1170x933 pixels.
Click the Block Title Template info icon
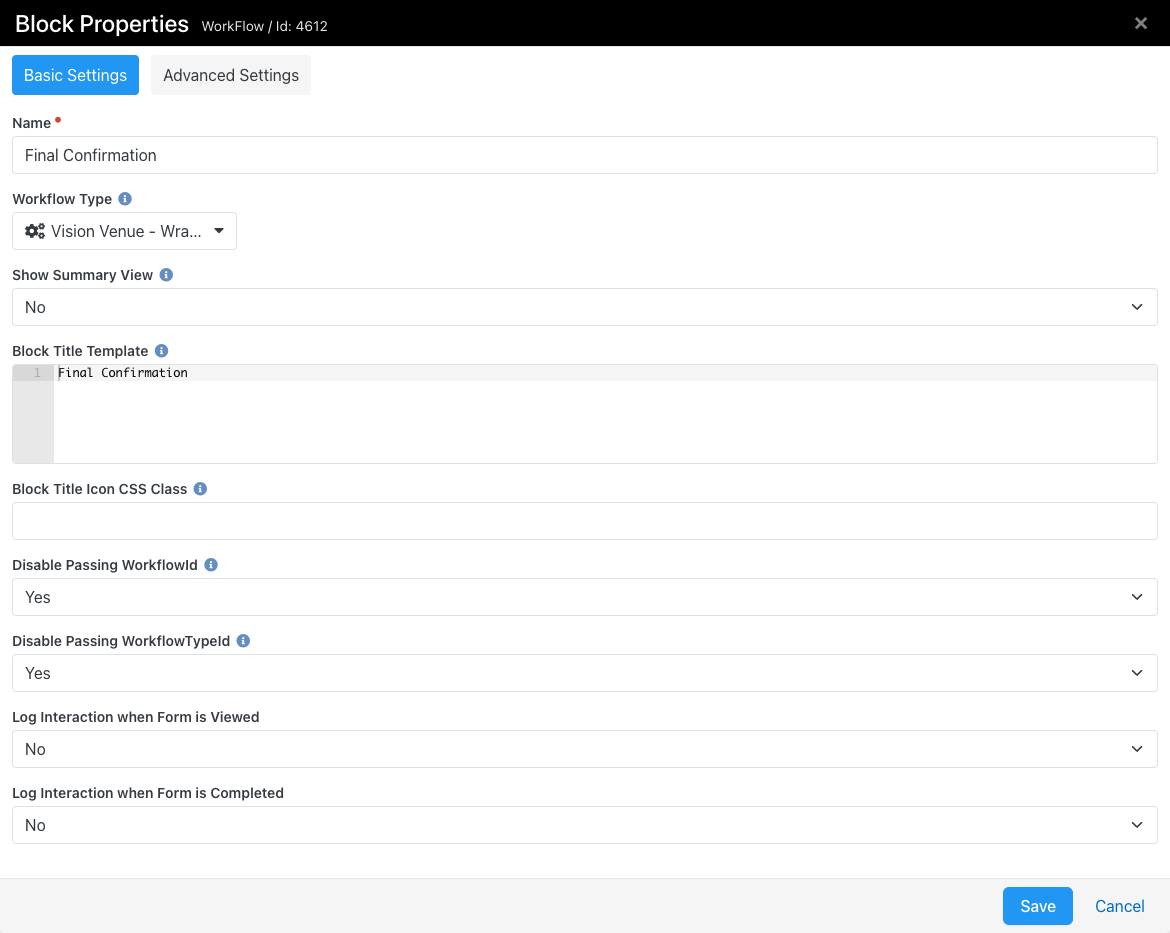(161, 351)
